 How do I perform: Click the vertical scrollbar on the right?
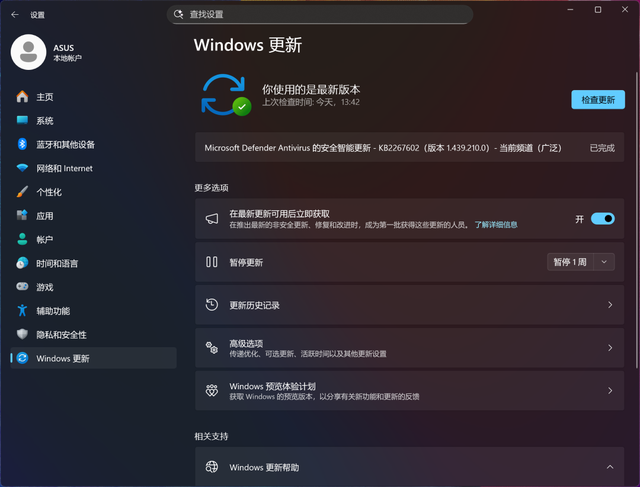click(636, 220)
